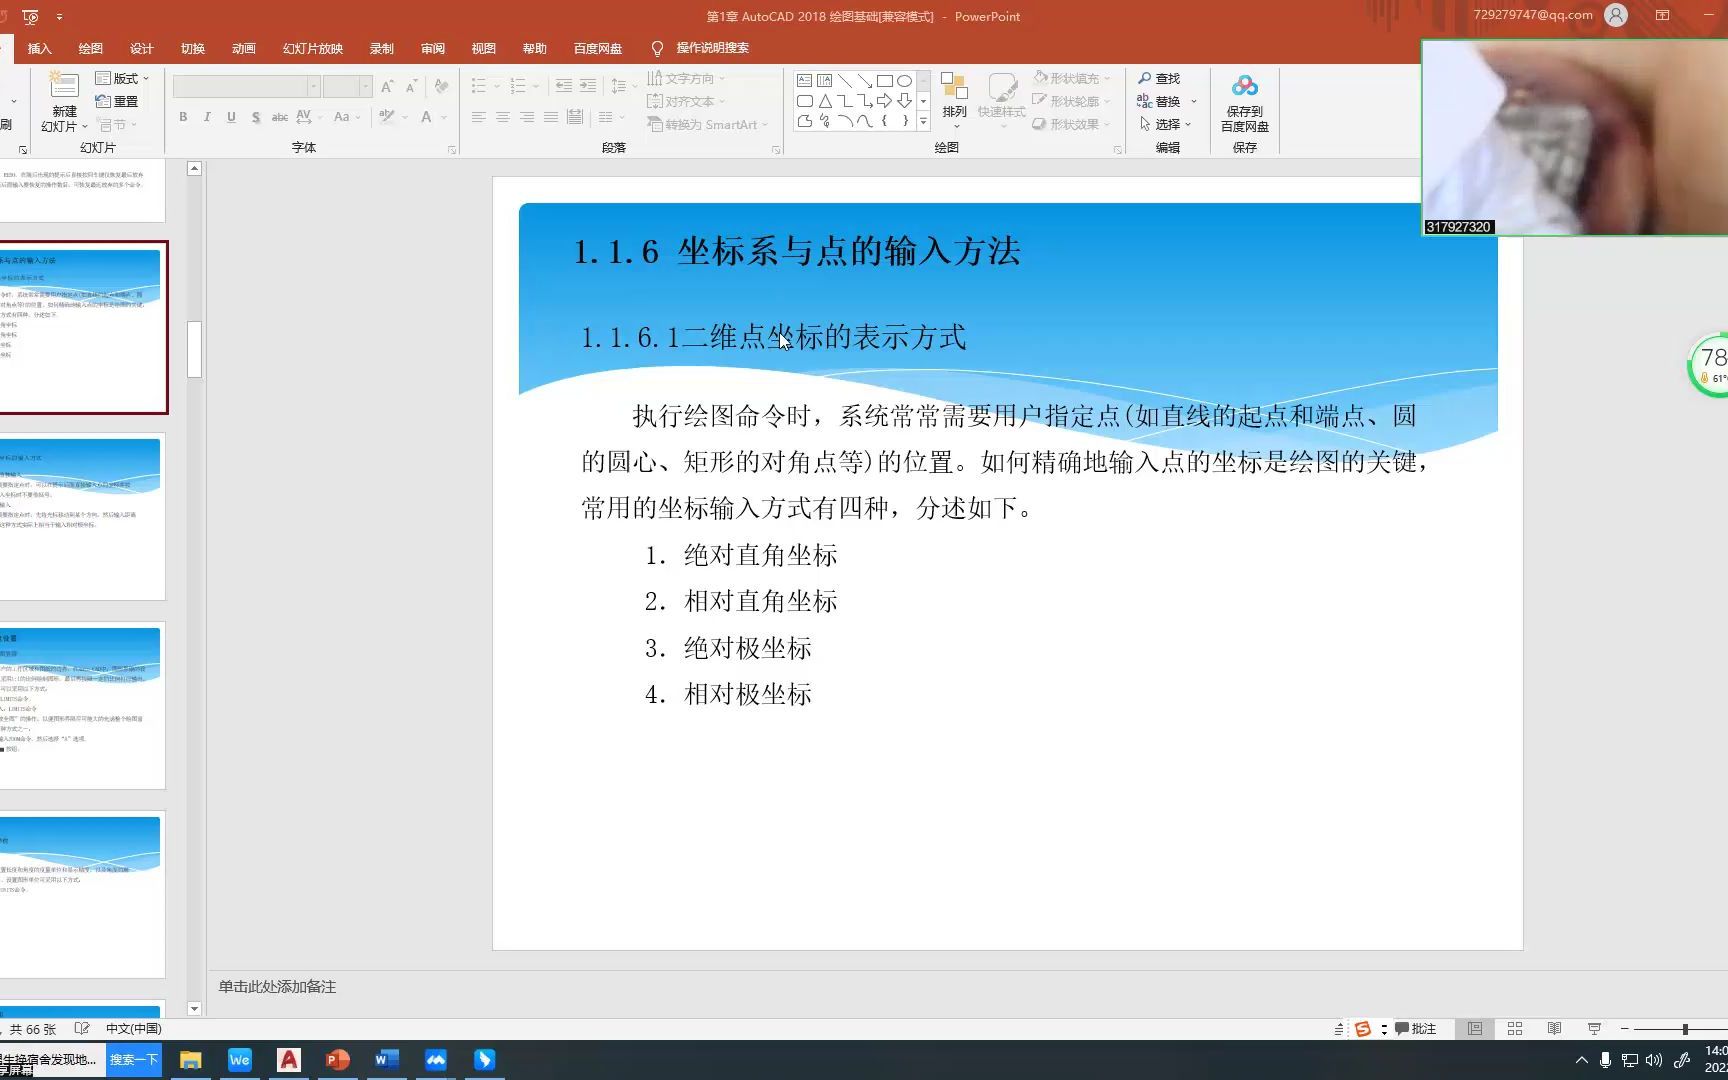Select the rectangle shape in the shapes gallery
The image size is (1728, 1080).
click(886, 80)
